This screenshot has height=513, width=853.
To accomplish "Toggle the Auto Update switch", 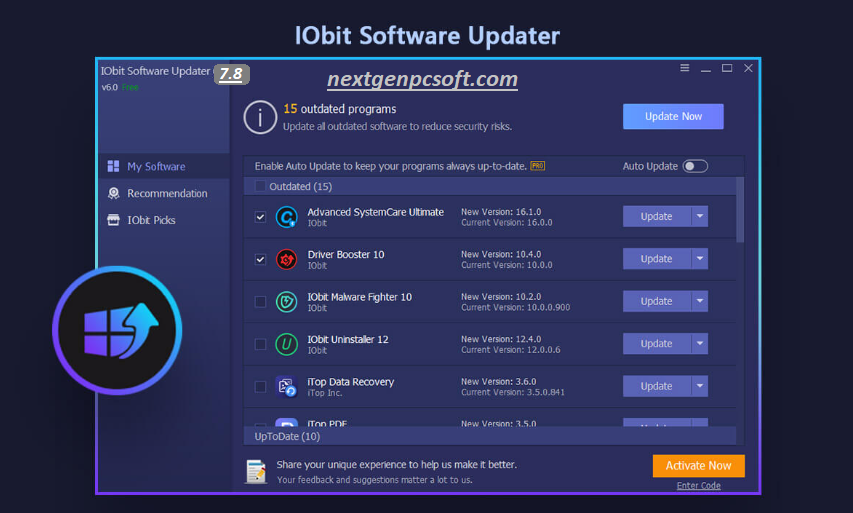I will coord(695,166).
